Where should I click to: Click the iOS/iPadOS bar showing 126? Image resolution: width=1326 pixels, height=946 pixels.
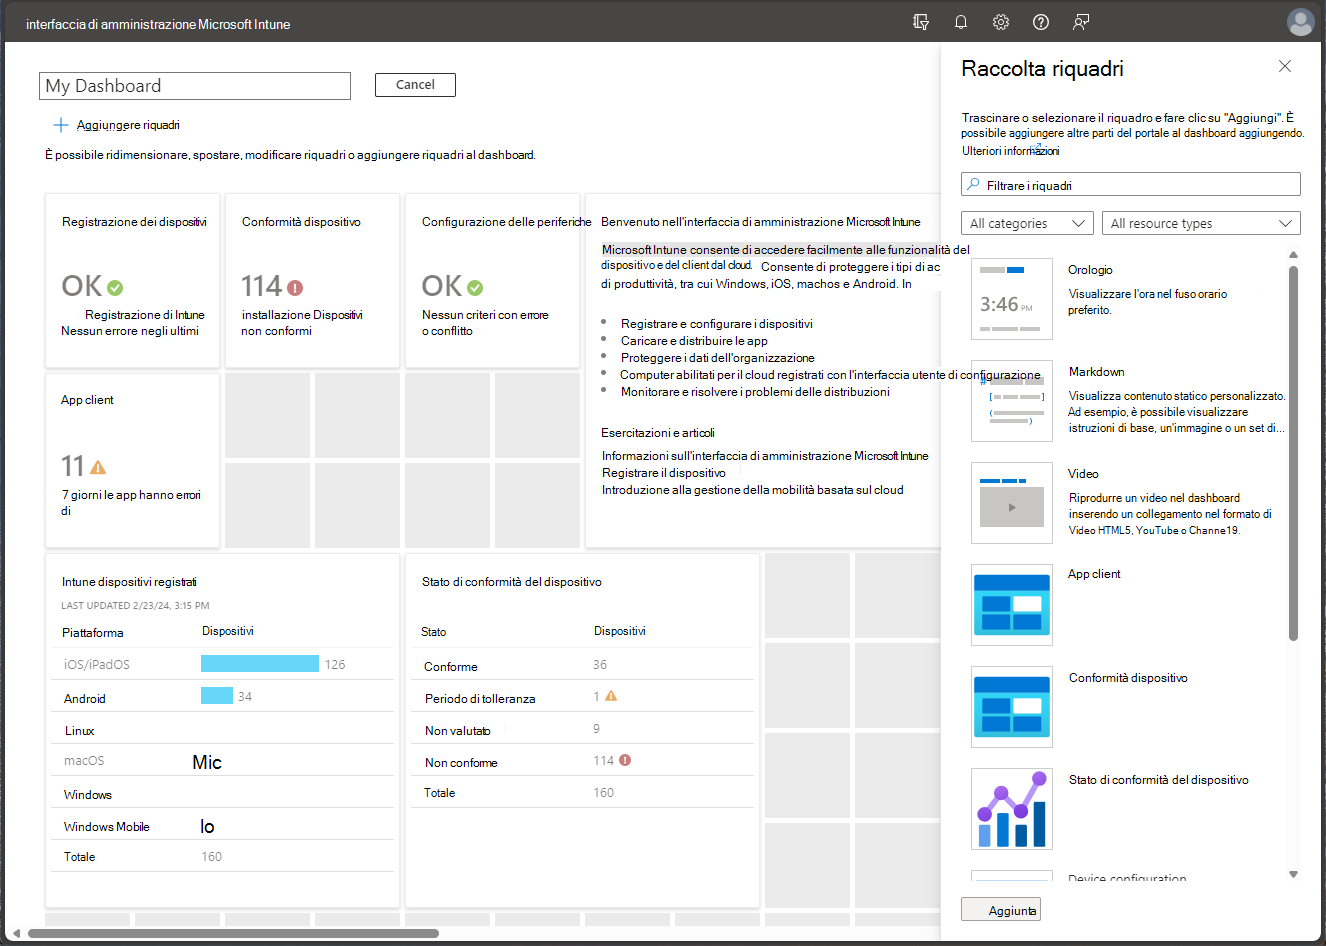click(260, 664)
